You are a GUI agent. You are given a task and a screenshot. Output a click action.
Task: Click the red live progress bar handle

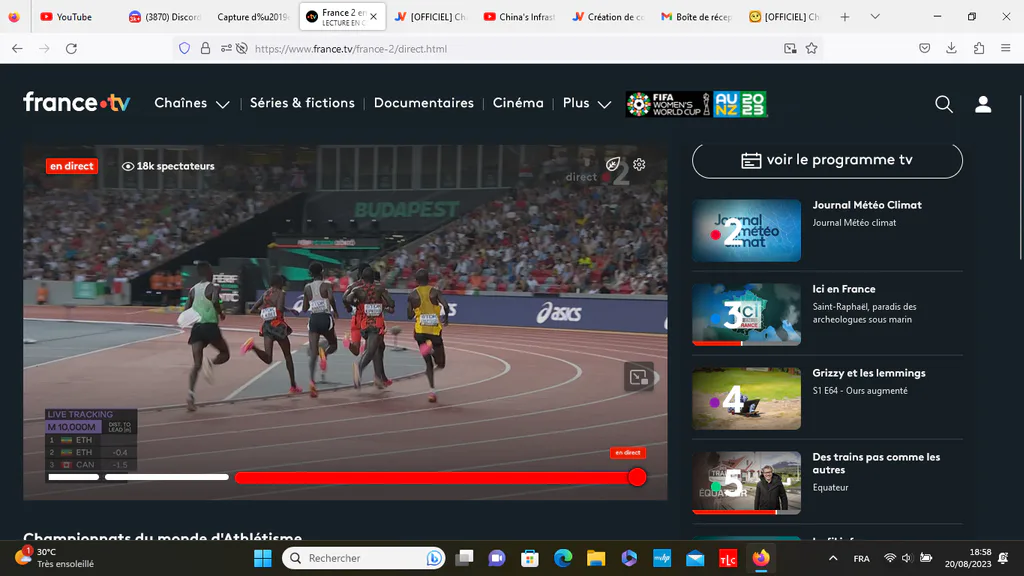click(637, 477)
